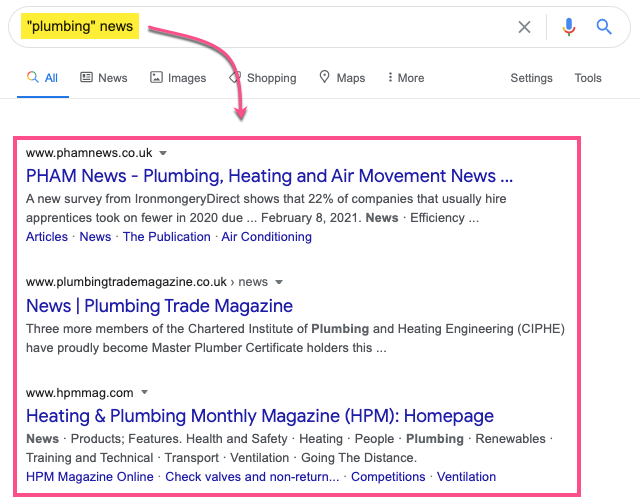Viewport: 640px width, 502px height.
Task: Expand the arrow next to plumbingtrademagazine.co.uk
Action: [279, 282]
